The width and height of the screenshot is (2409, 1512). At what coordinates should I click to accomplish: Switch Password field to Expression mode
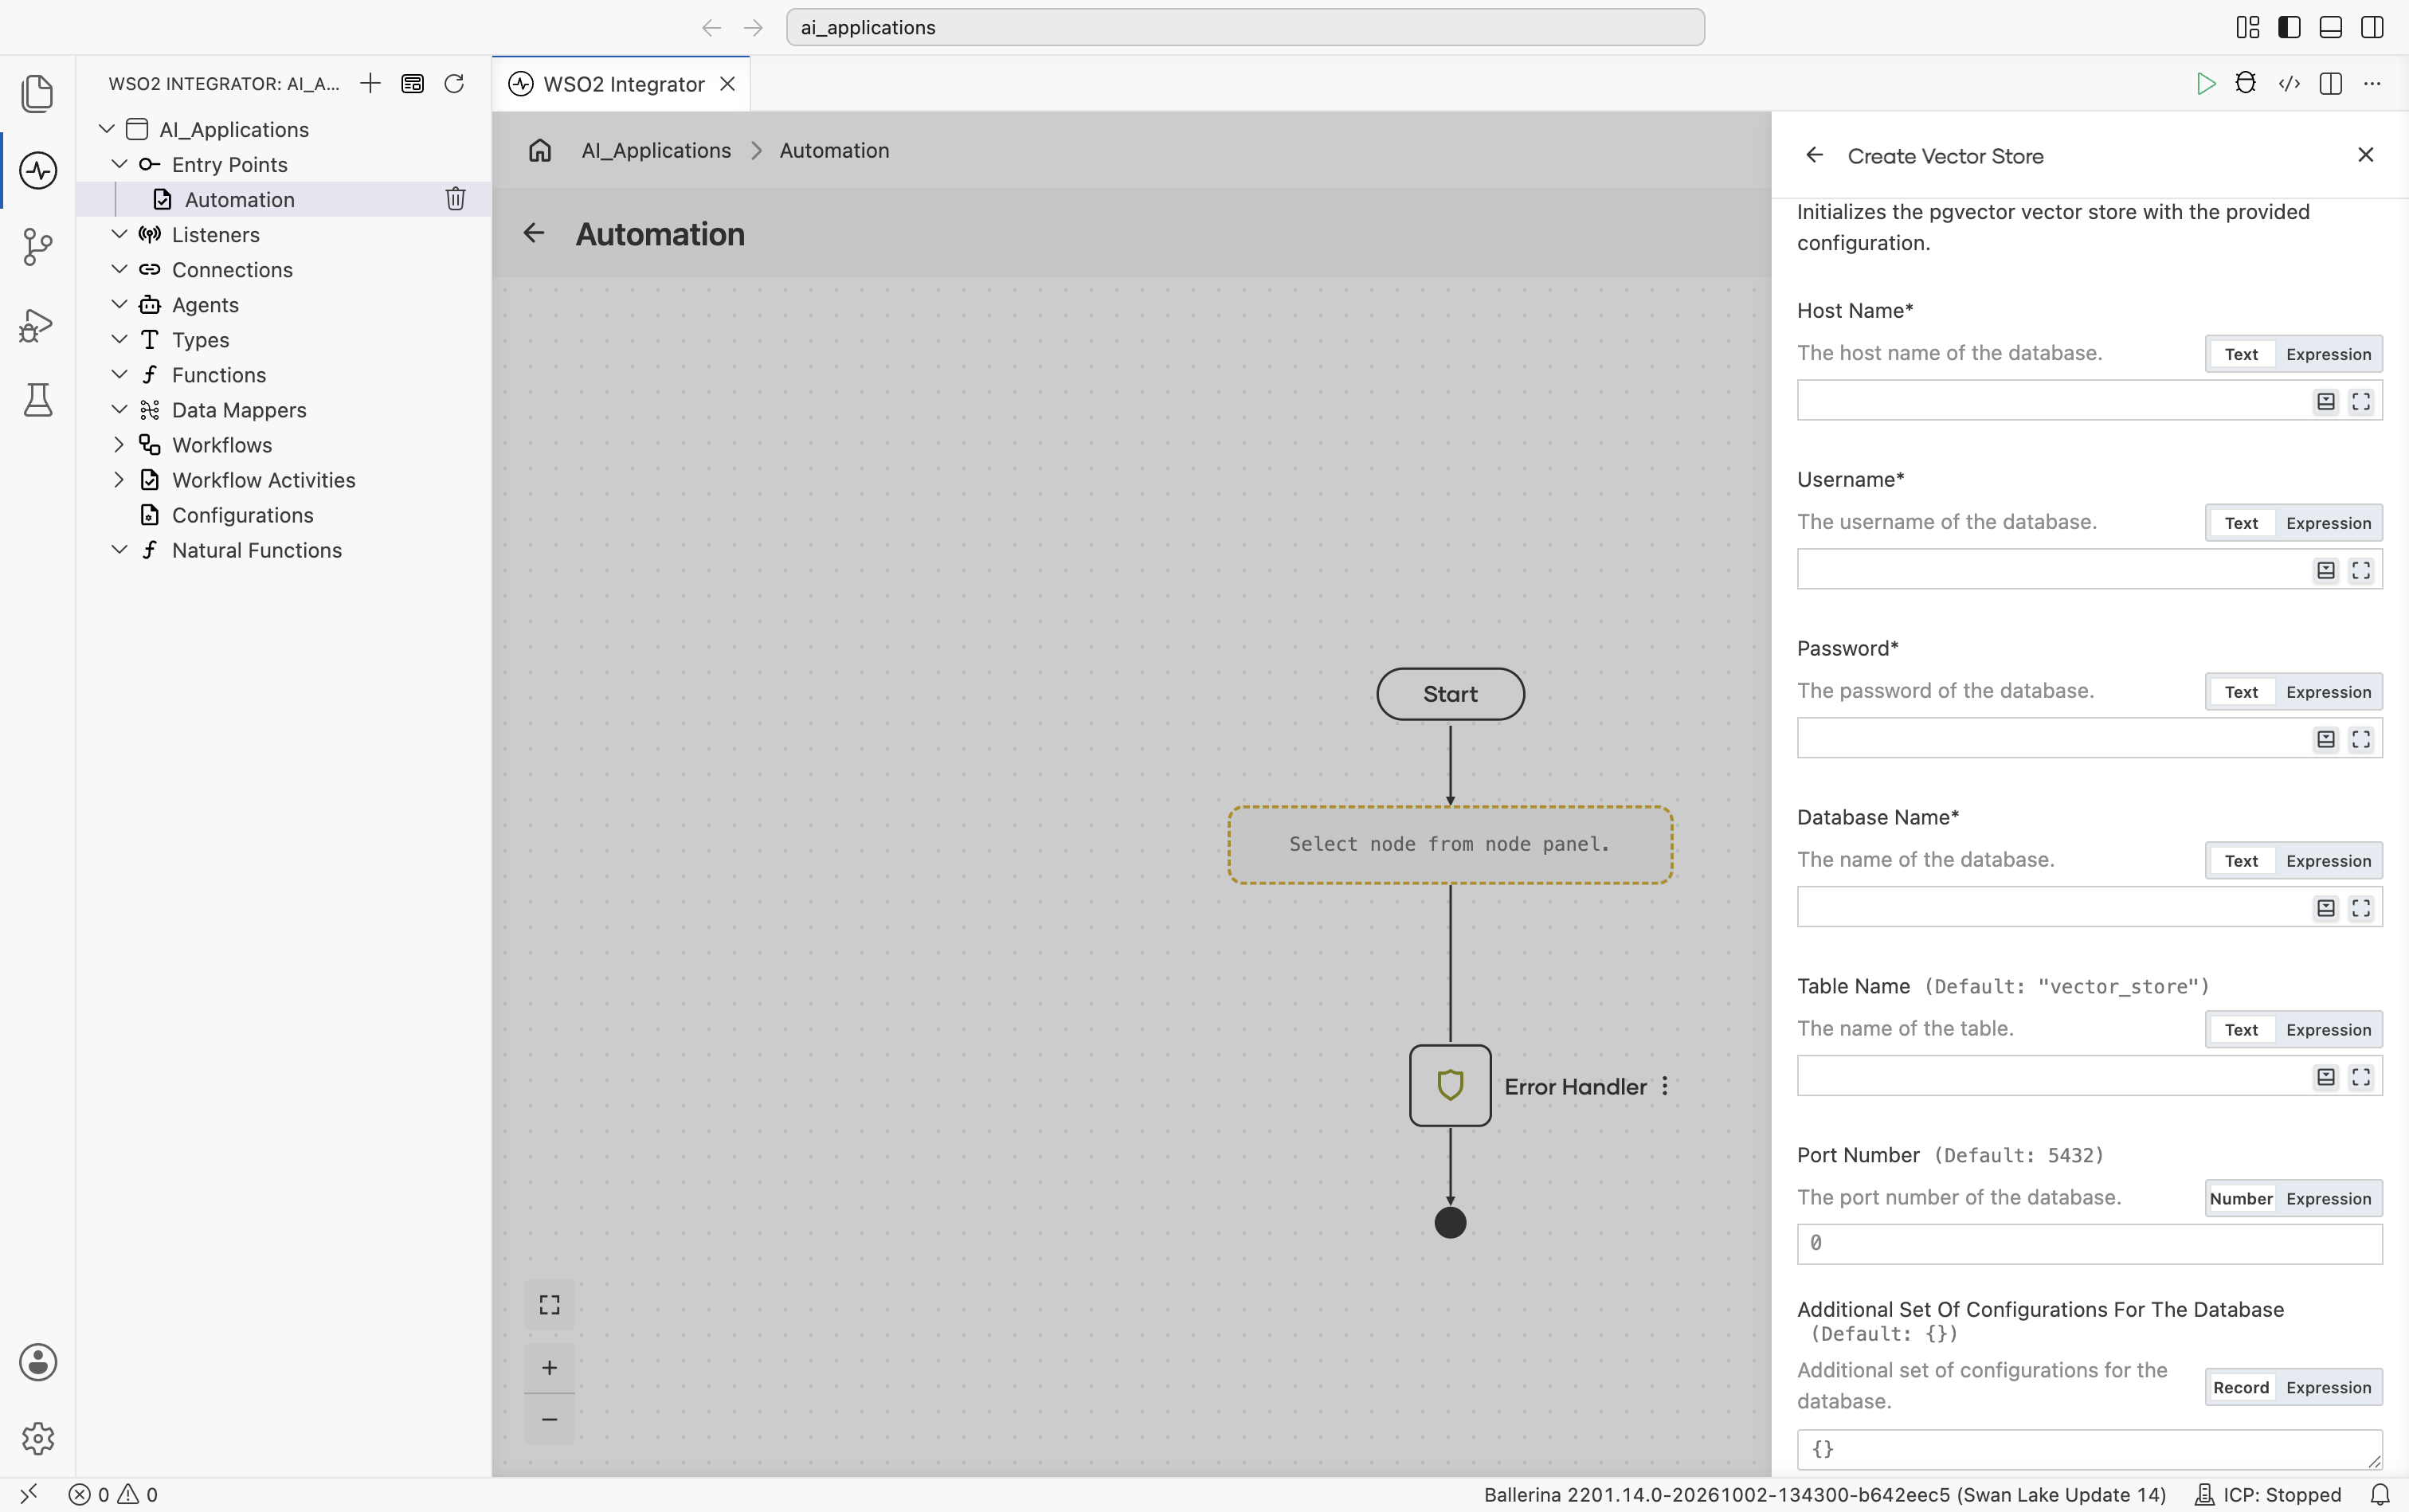[2328, 692]
